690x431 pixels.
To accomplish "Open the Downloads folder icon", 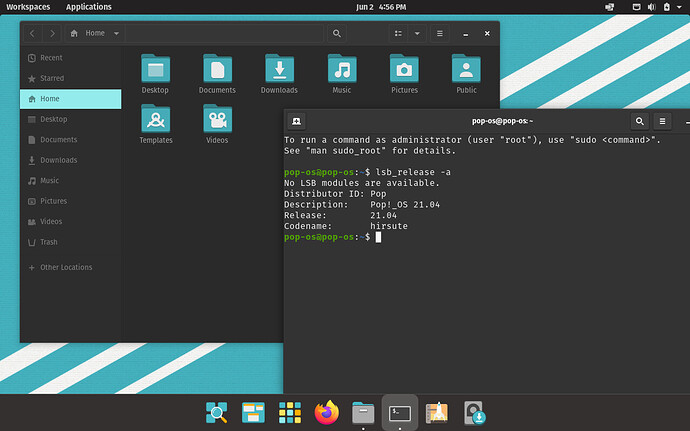I will pos(279,69).
